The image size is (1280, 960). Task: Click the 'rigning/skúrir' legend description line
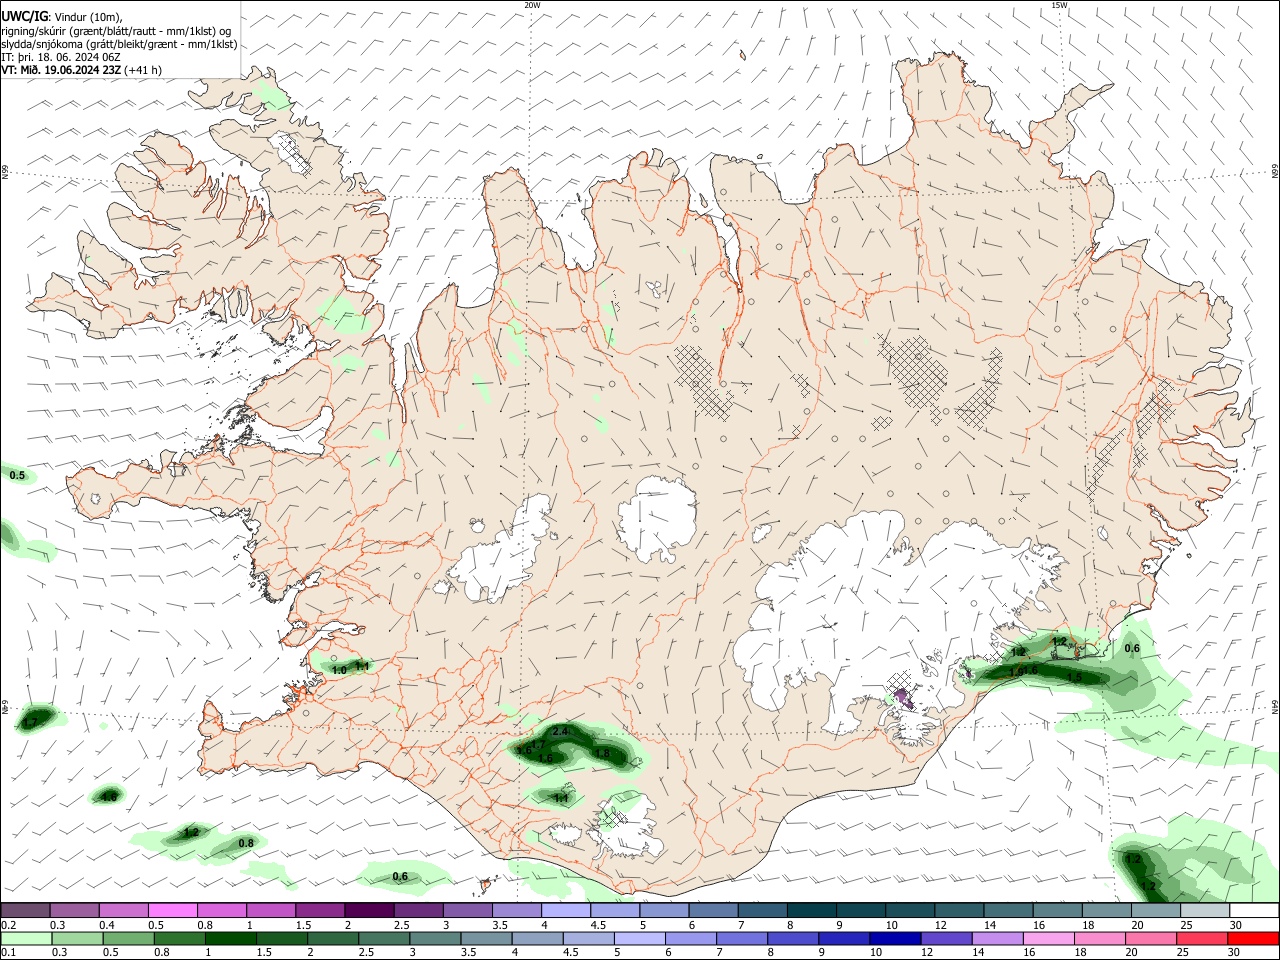(115, 31)
